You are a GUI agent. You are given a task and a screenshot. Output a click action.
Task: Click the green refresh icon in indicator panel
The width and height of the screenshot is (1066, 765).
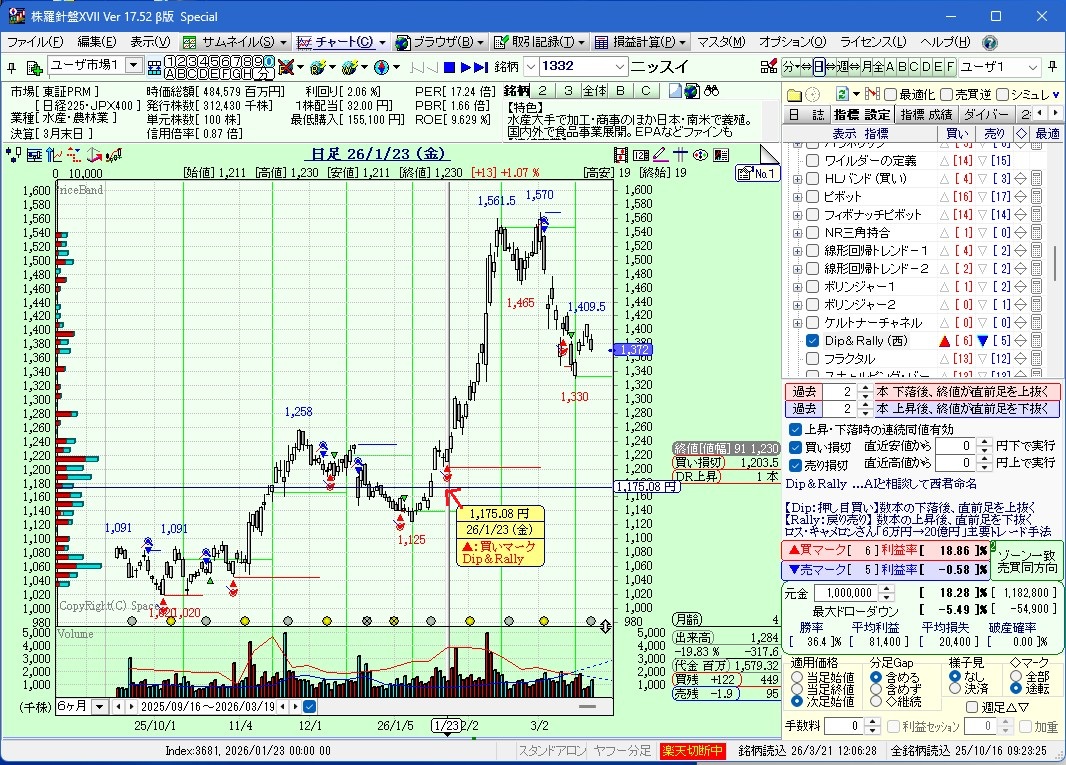[842, 94]
